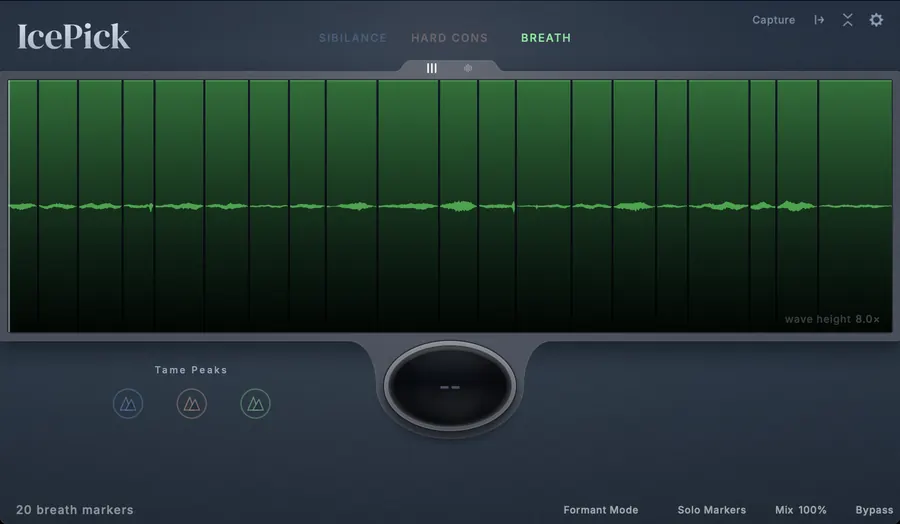Click the crossed-arrows icon beside the gear
Image resolution: width=900 pixels, height=524 pixels.
click(x=848, y=20)
